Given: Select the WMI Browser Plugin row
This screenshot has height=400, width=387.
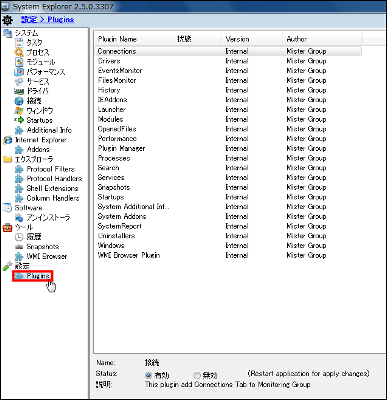Looking at the screenshot, I should (228, 255).
